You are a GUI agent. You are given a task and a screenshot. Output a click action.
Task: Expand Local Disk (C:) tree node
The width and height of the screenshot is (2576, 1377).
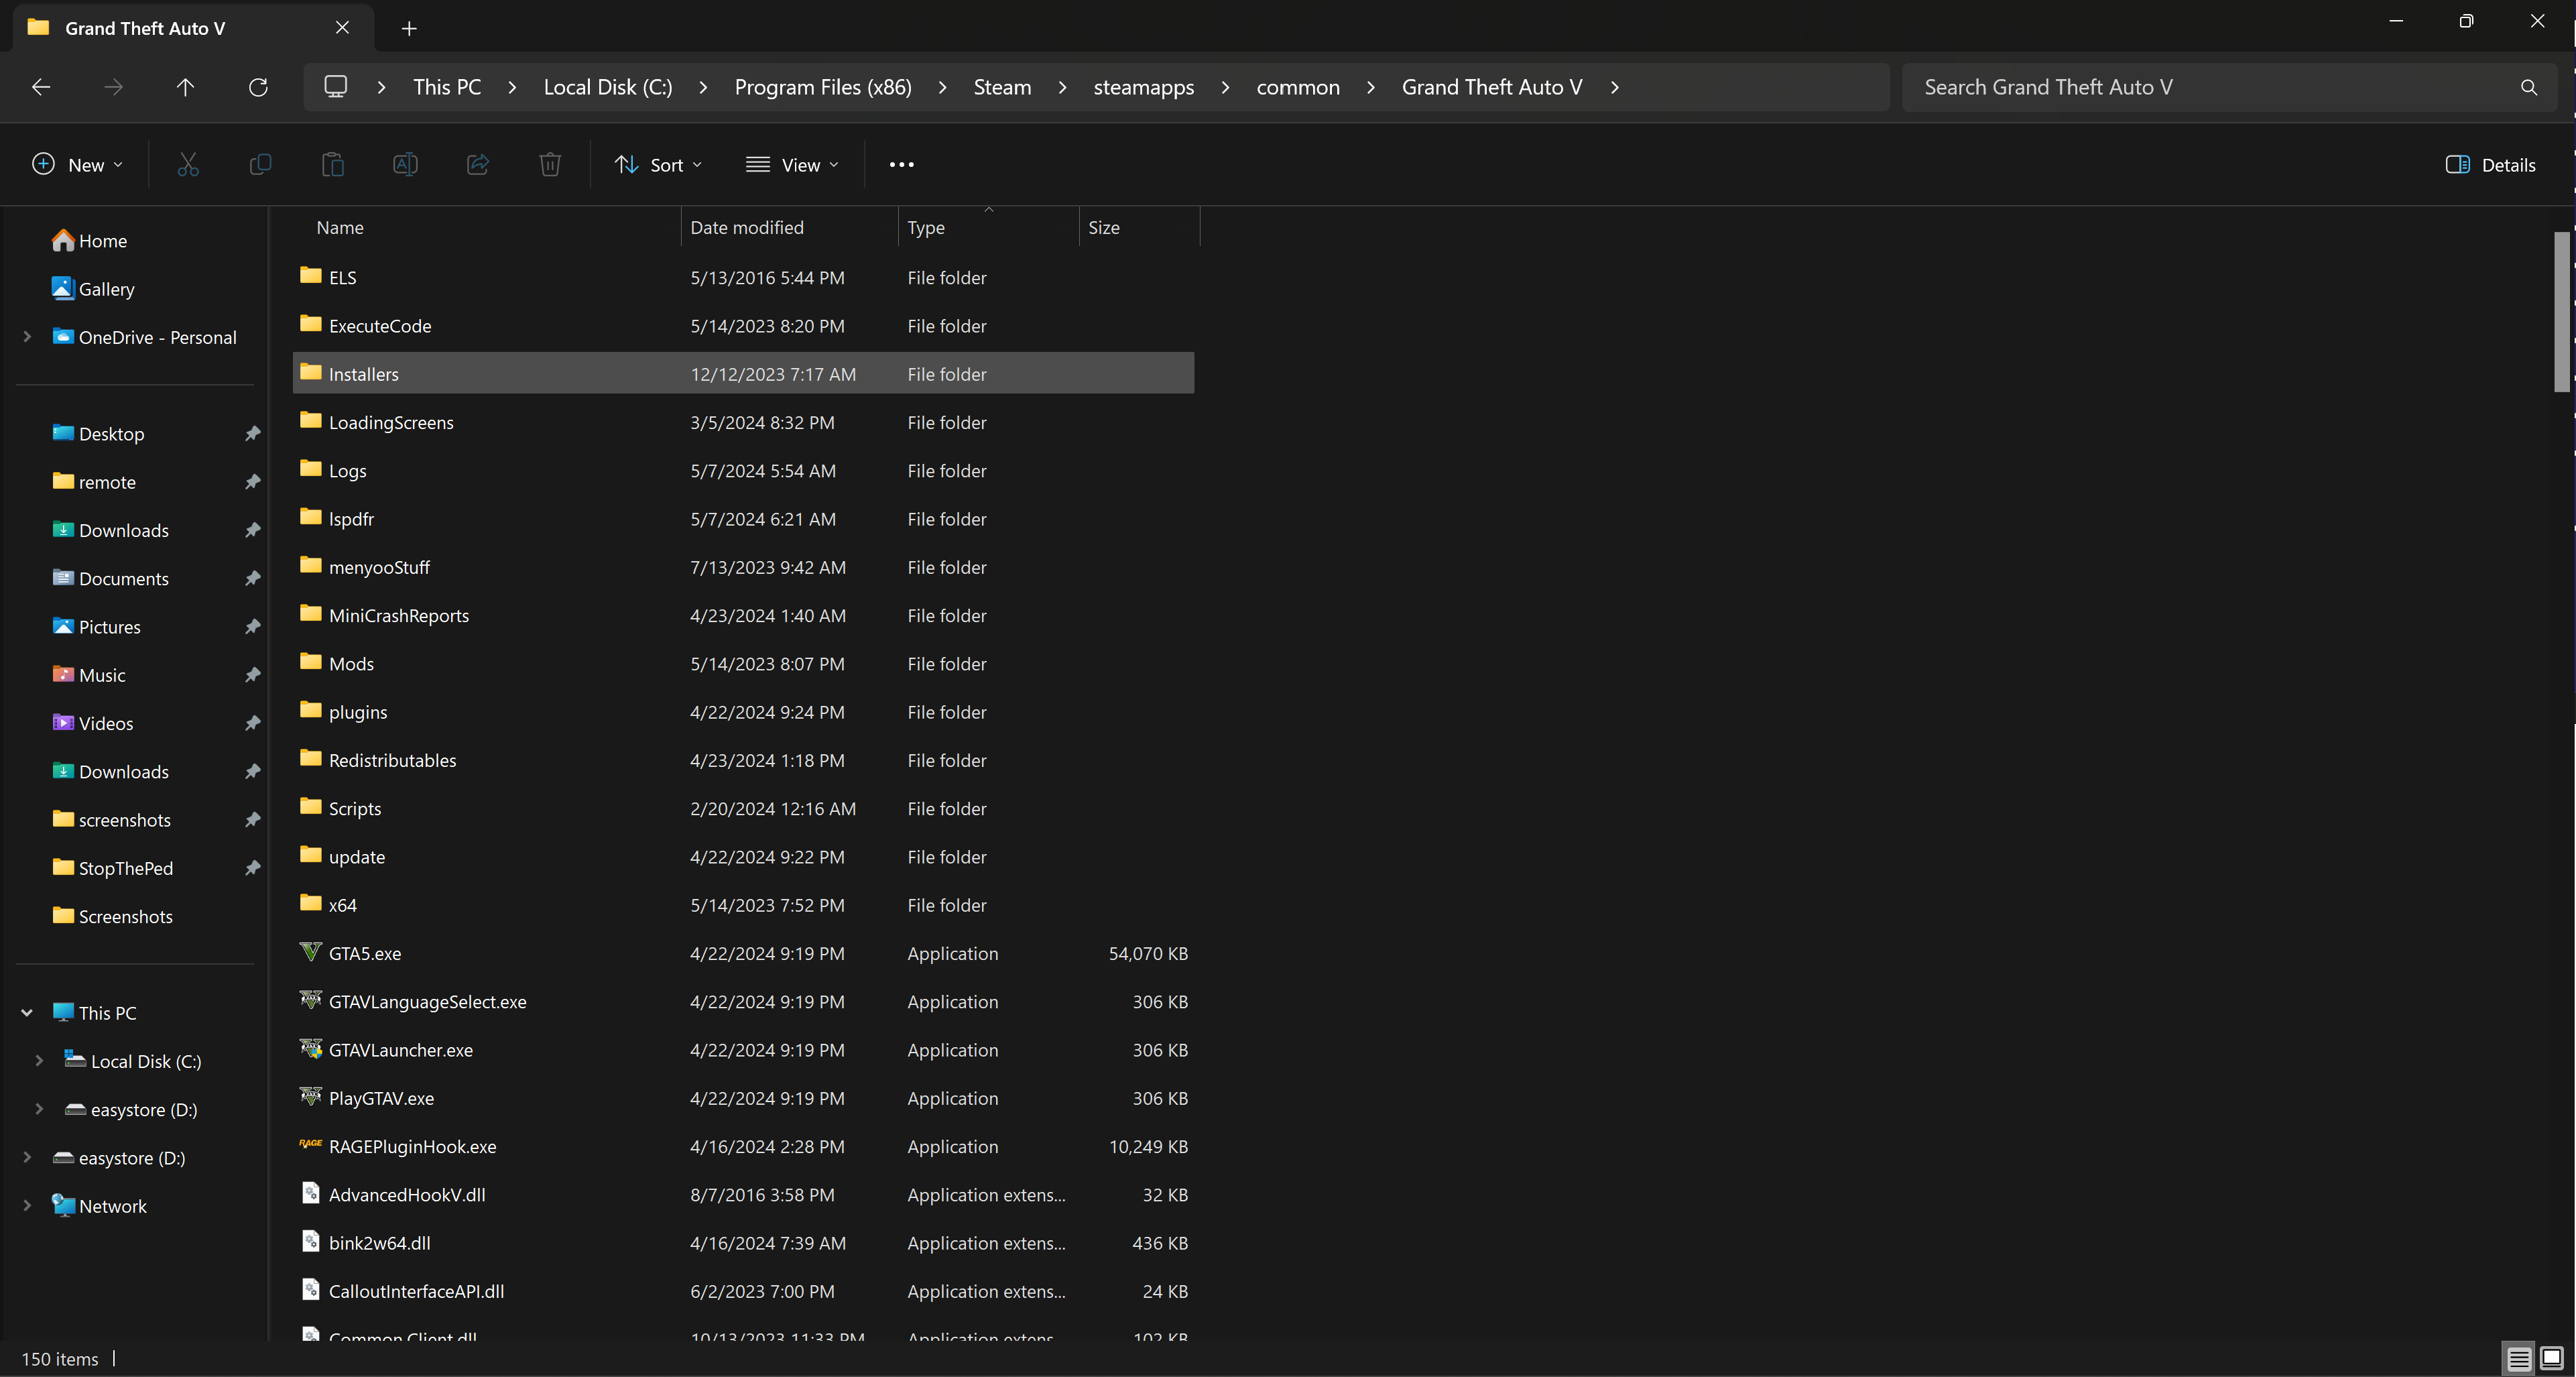[x=39, y=1060]
